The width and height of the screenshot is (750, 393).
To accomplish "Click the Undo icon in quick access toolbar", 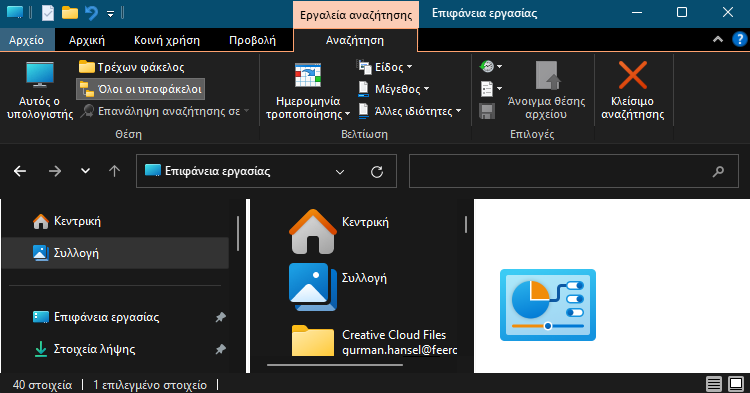I will (x=91, y=13).
